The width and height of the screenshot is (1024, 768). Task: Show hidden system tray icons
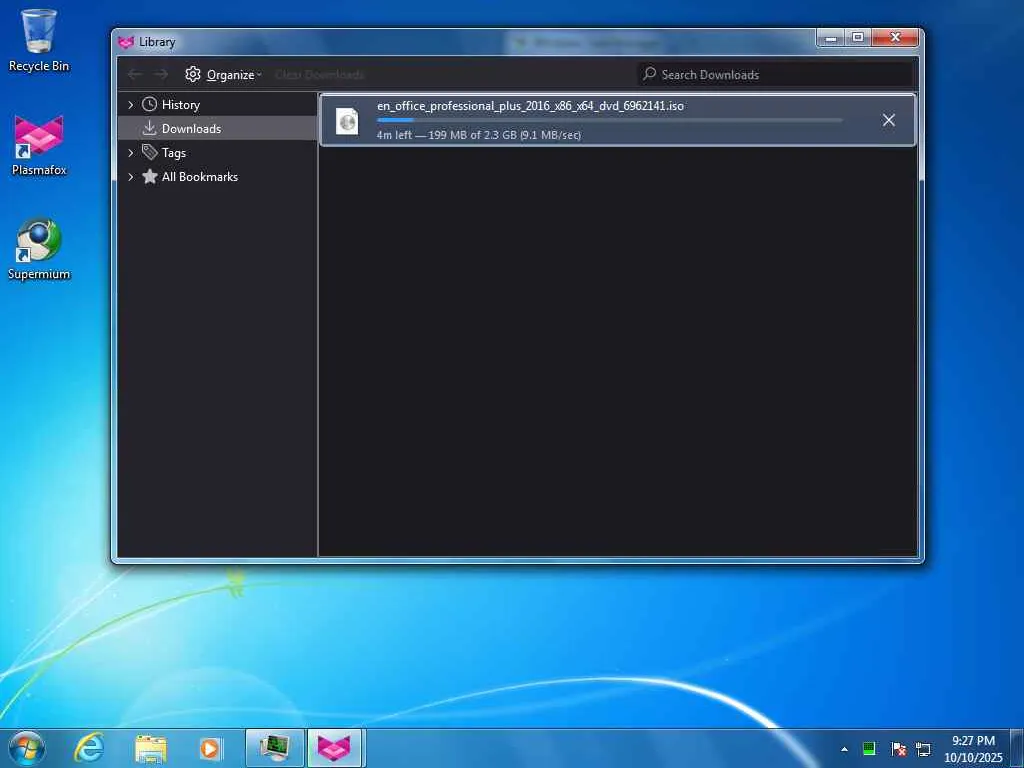point(844,749)
